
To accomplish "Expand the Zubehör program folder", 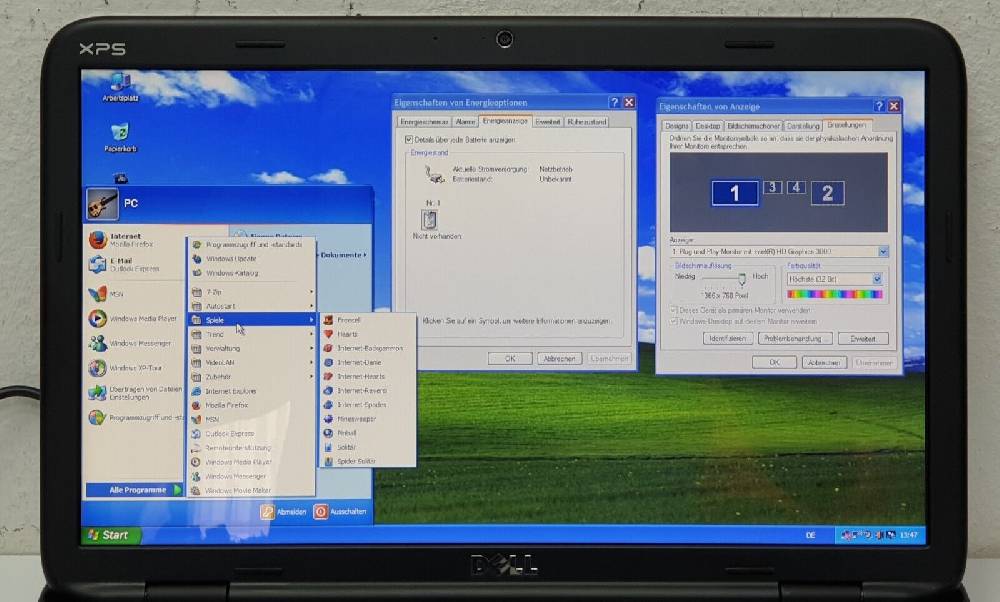I will point(252,376).
